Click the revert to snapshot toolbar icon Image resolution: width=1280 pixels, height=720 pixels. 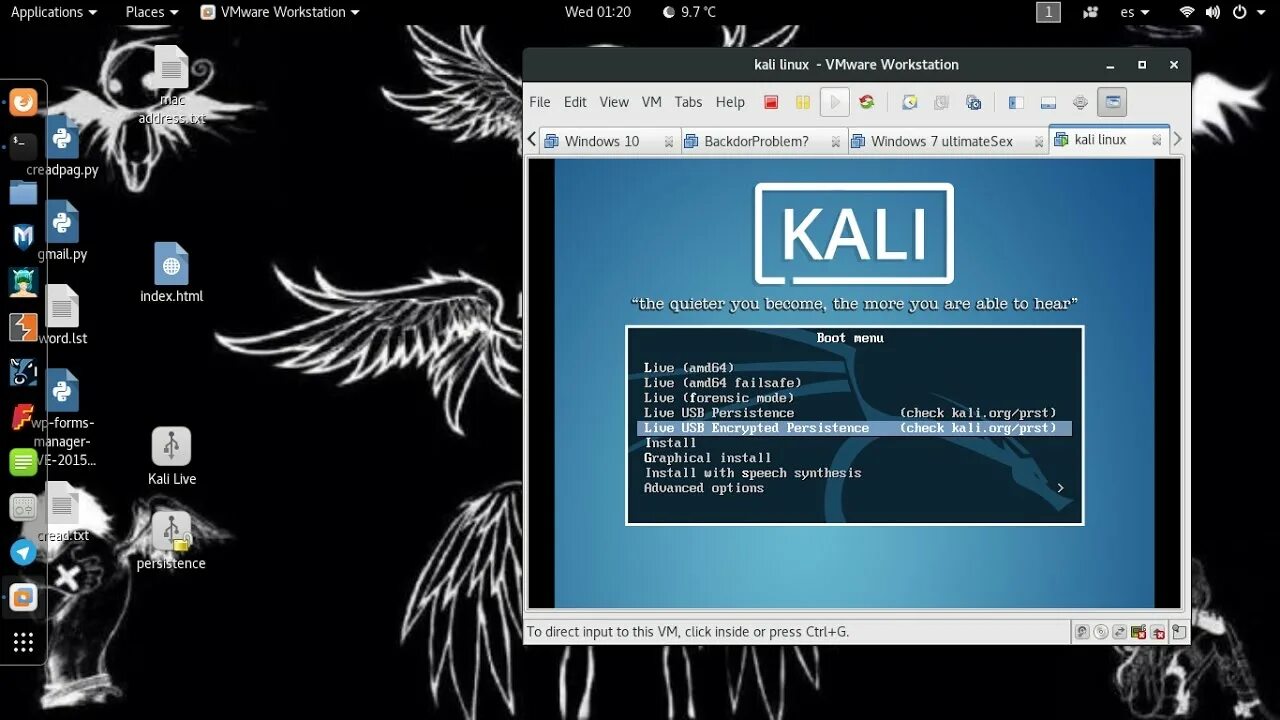click(941, 102)
